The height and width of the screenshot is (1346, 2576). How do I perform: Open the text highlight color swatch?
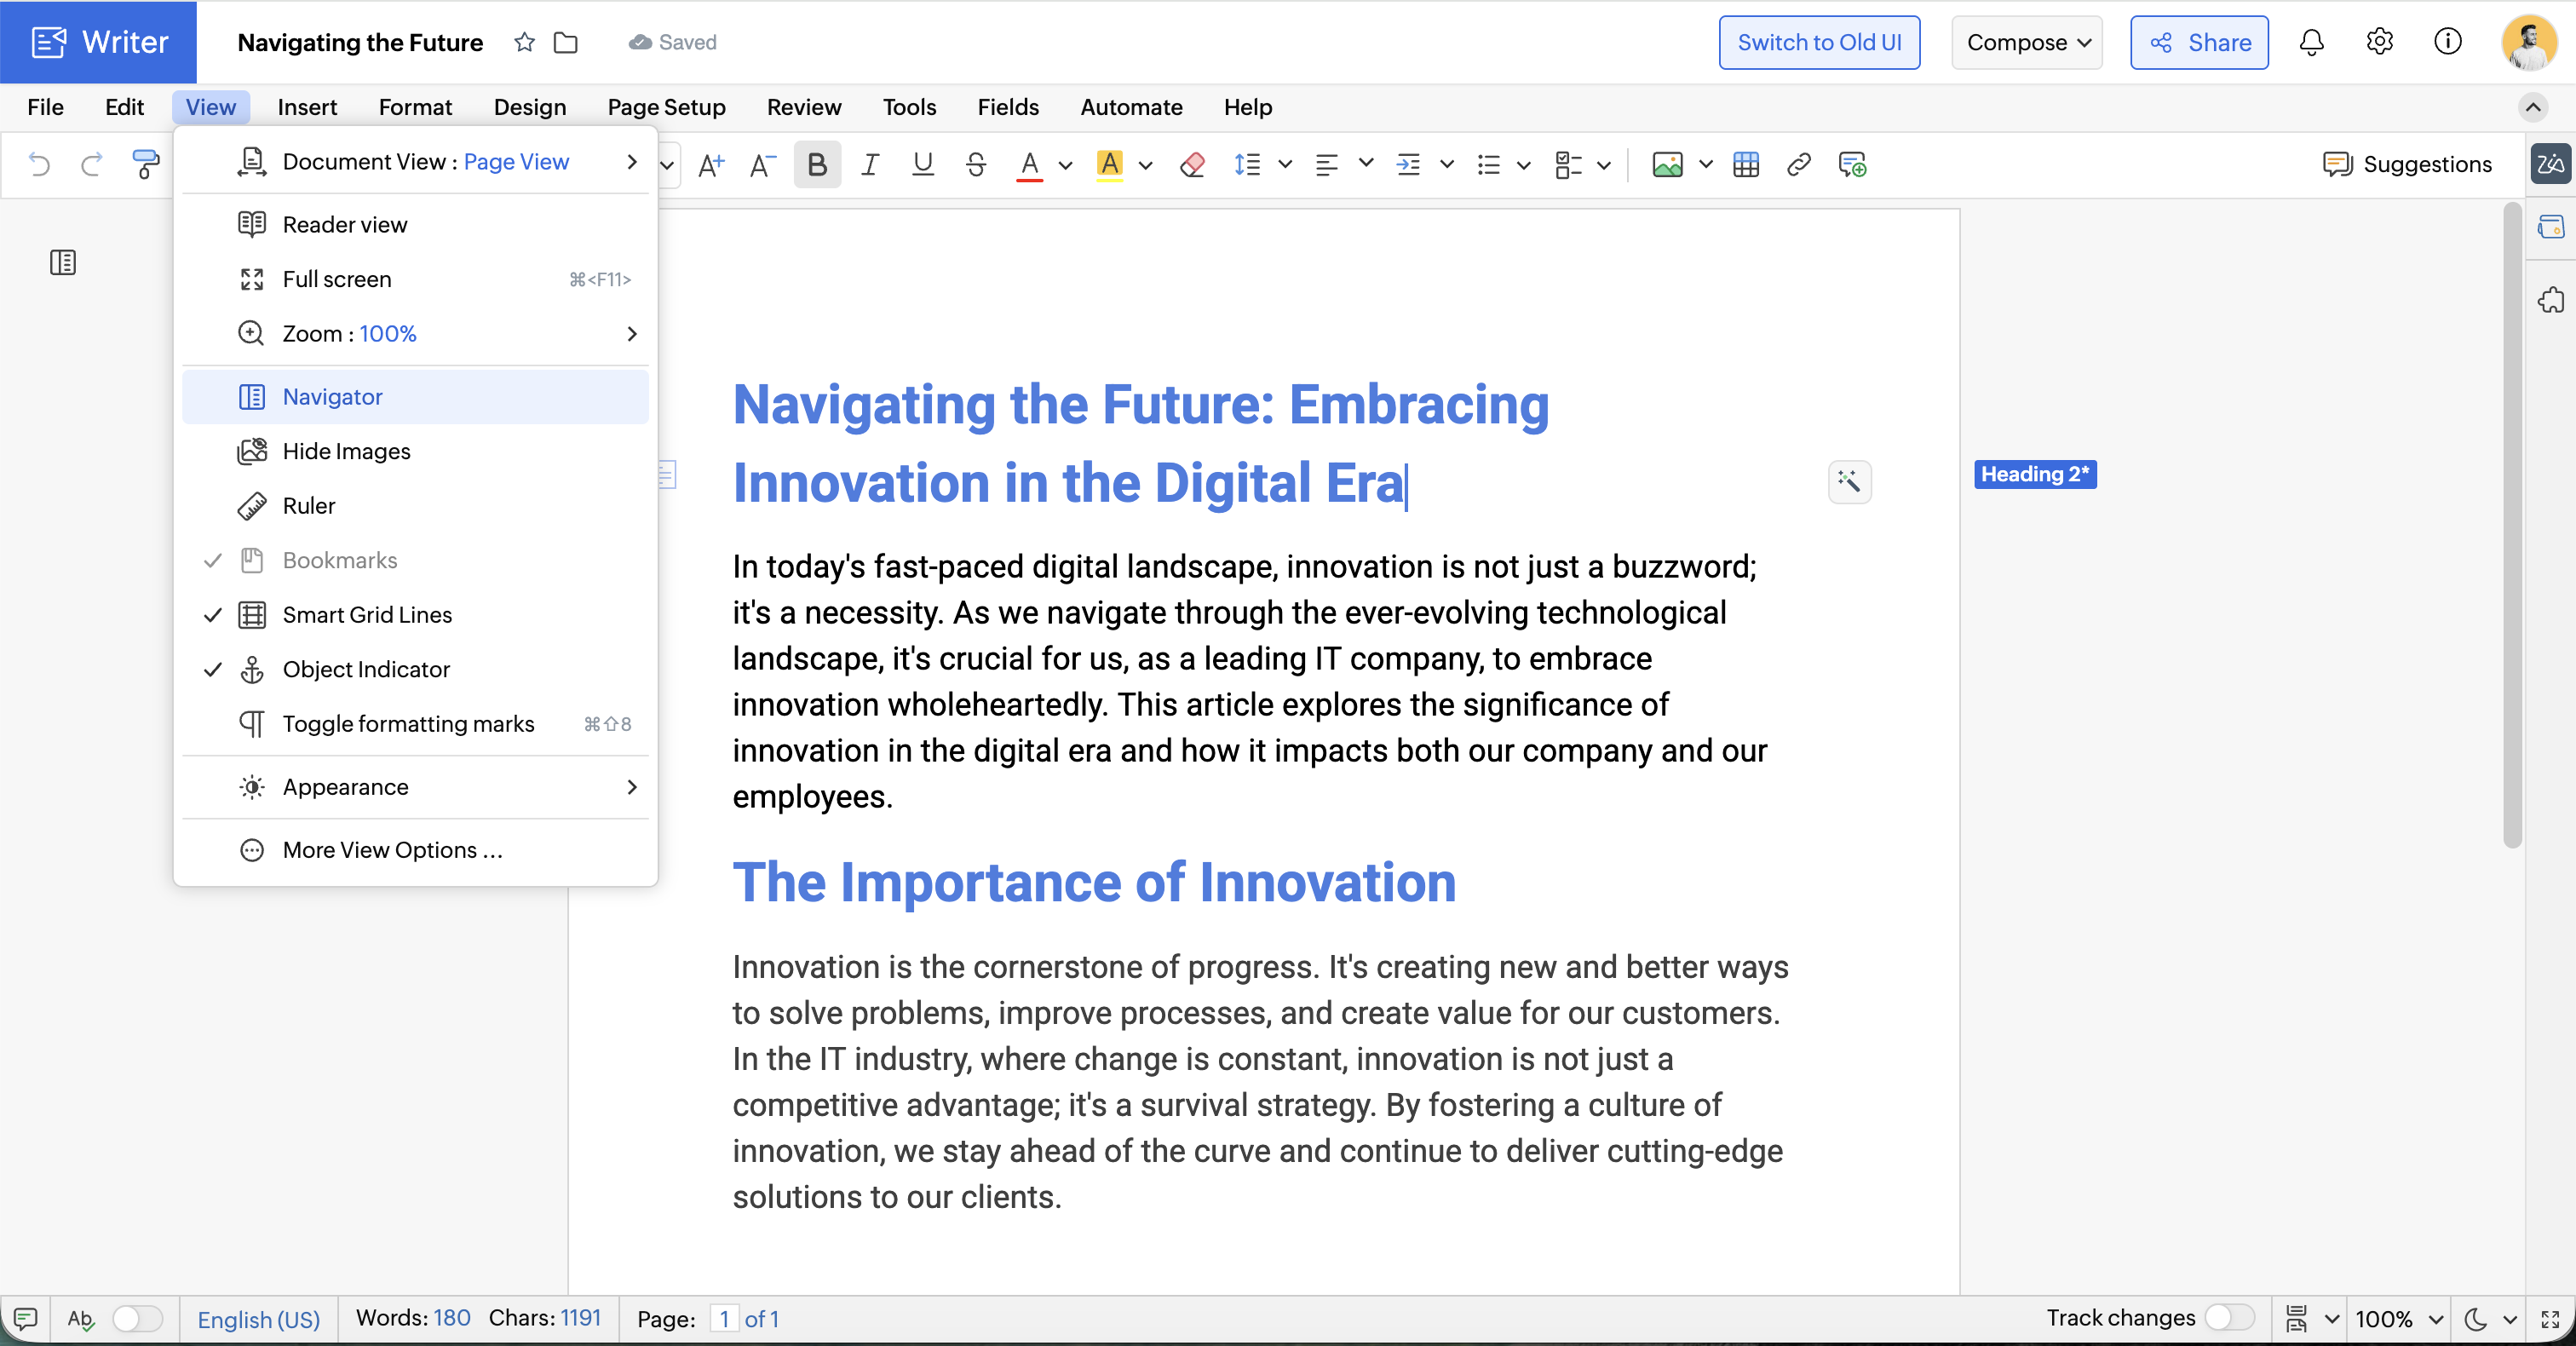(x=1109, y=165)
